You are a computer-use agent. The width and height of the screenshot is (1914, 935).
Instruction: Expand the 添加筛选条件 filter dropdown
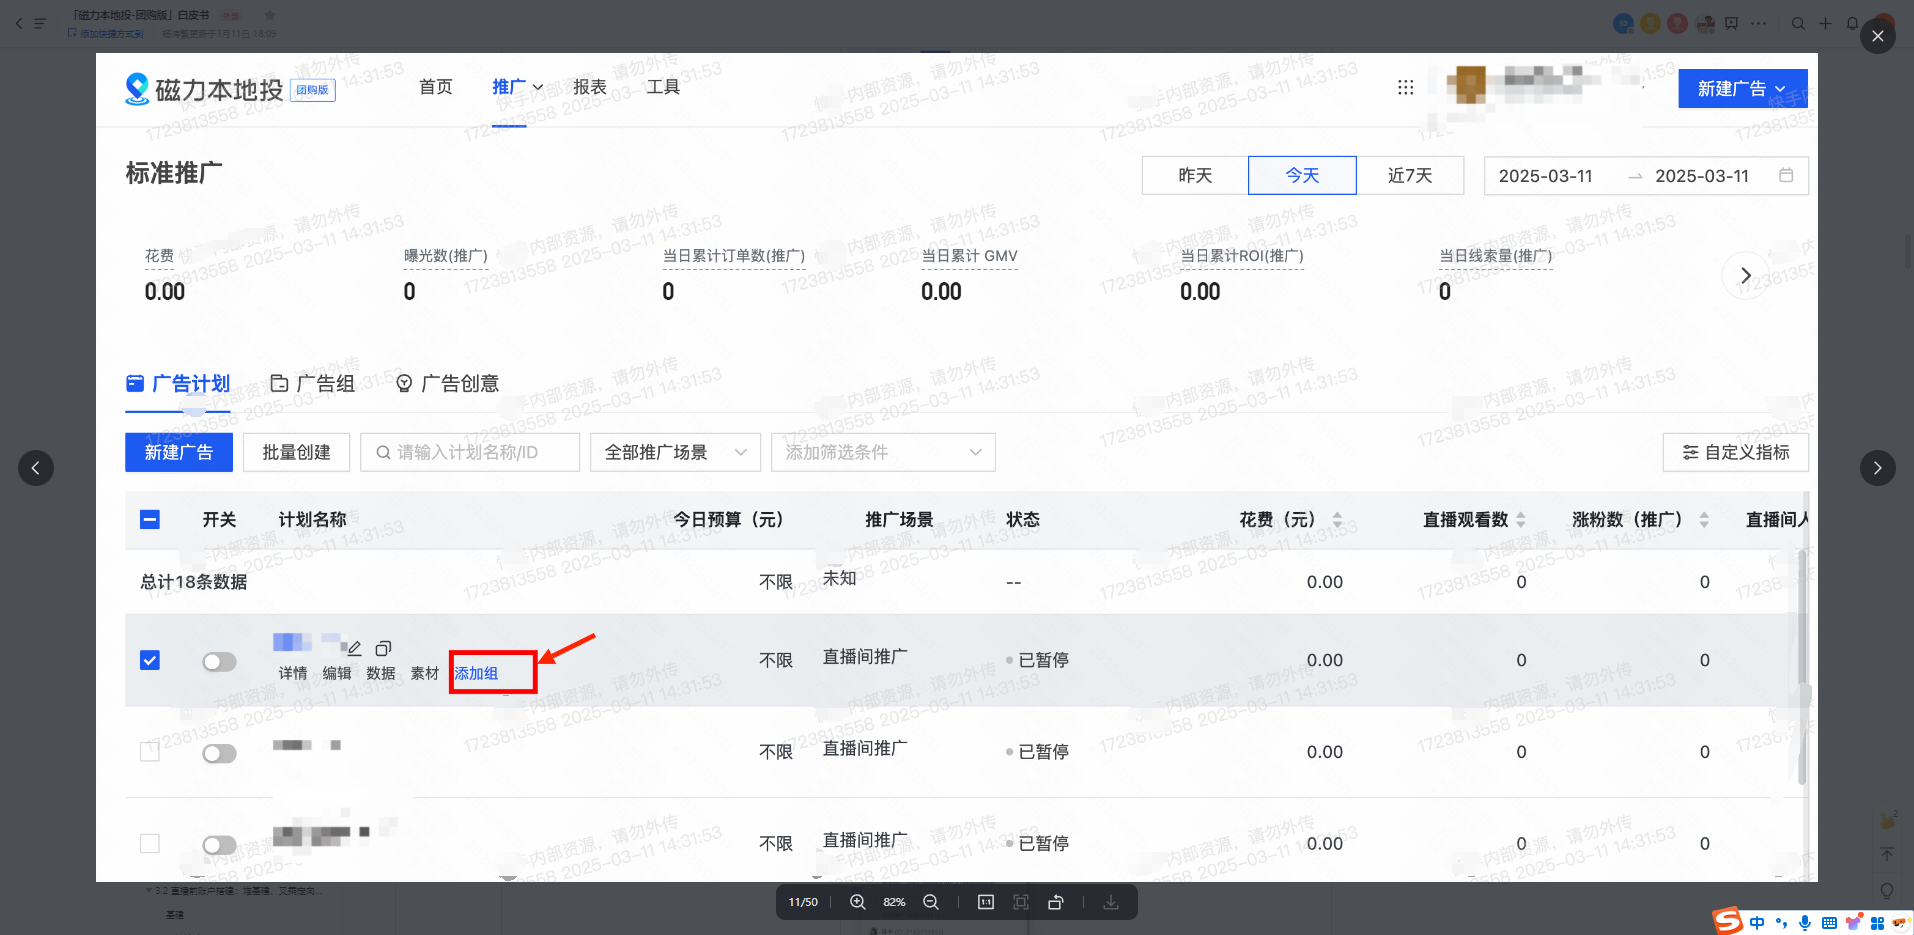click(883, 452)
